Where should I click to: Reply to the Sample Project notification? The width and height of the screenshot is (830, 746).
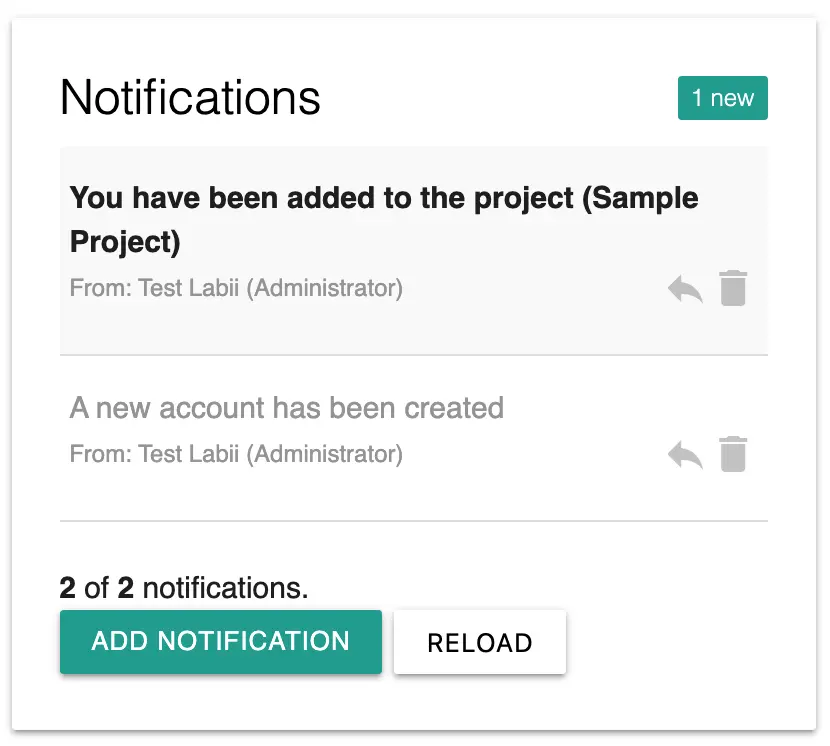pos(685,290)
